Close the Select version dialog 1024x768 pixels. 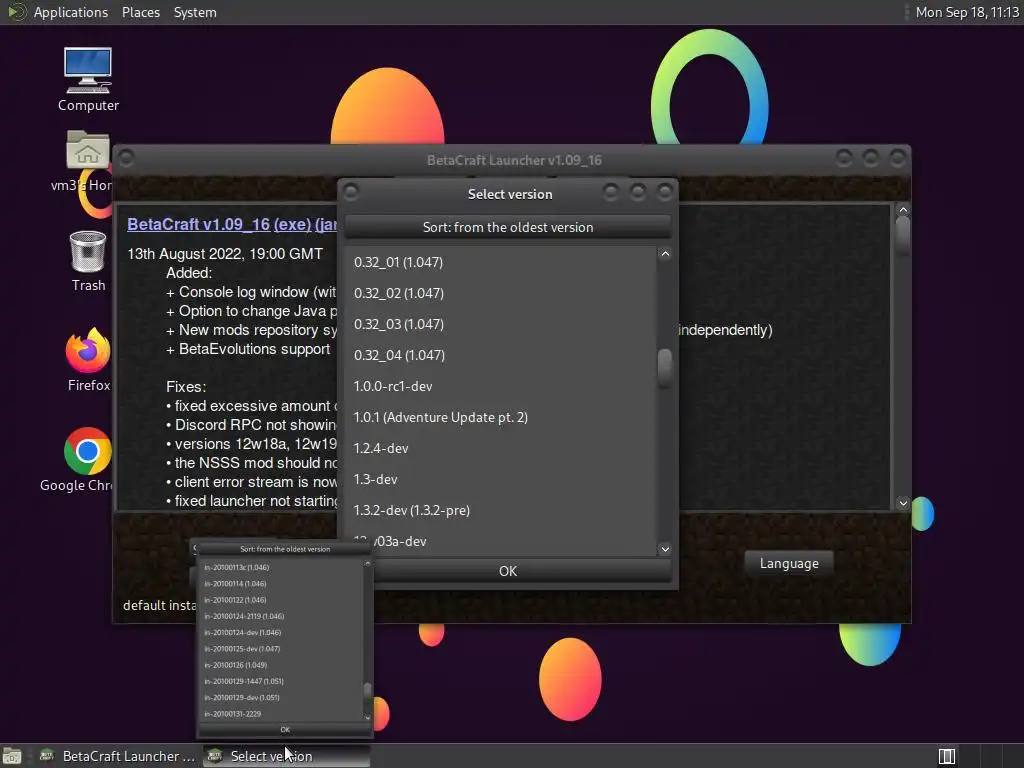(x=664, y=192)
